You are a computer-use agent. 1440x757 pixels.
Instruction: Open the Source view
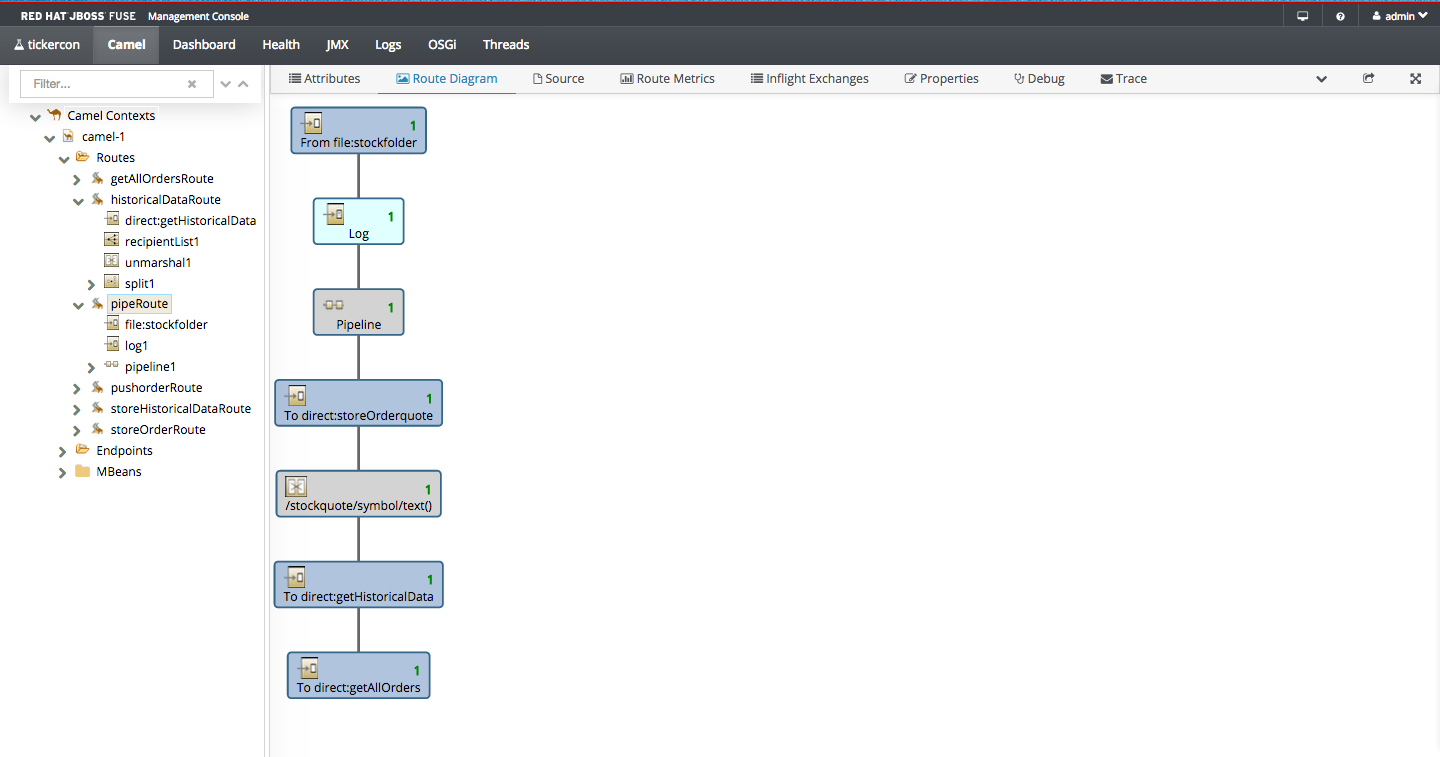pyautogui.click(x=558, y=78)
